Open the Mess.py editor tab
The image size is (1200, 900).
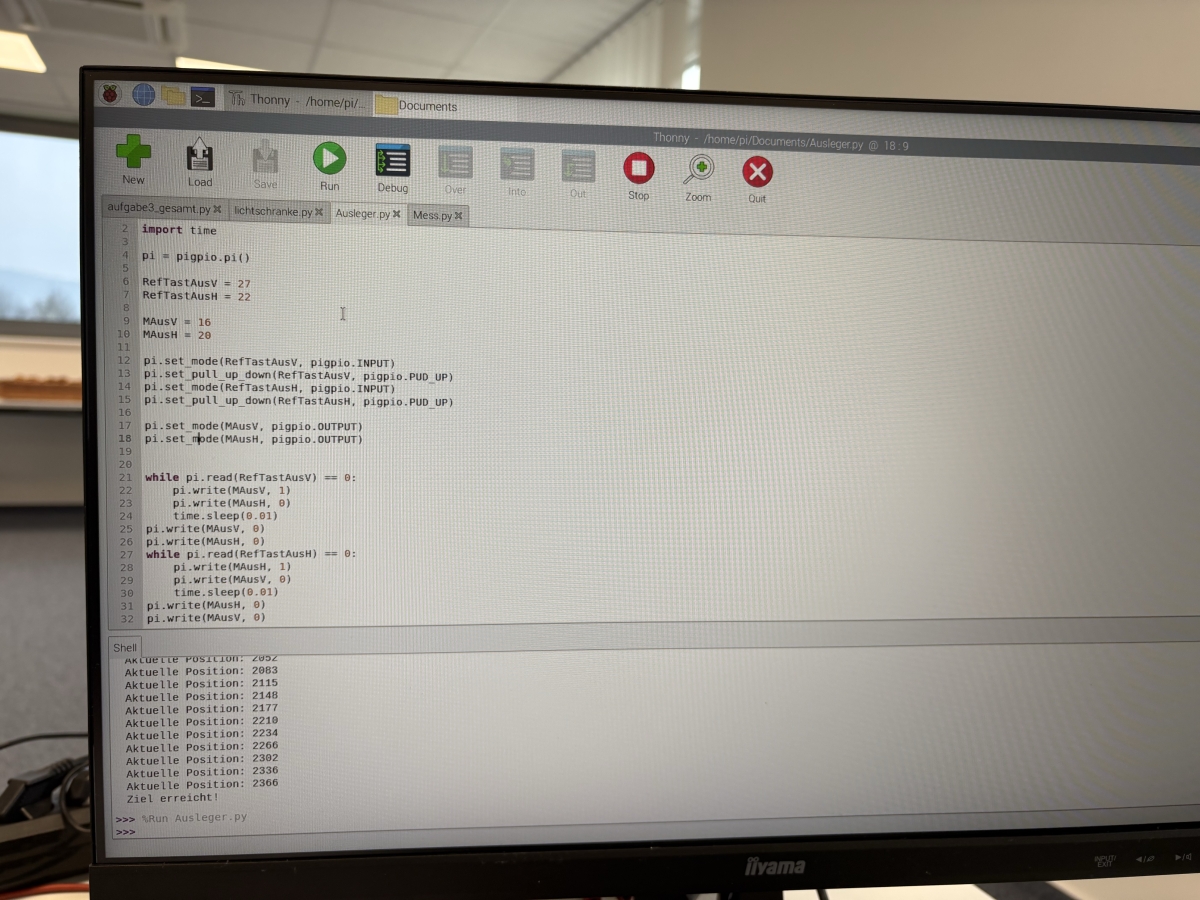pos(432,215)
